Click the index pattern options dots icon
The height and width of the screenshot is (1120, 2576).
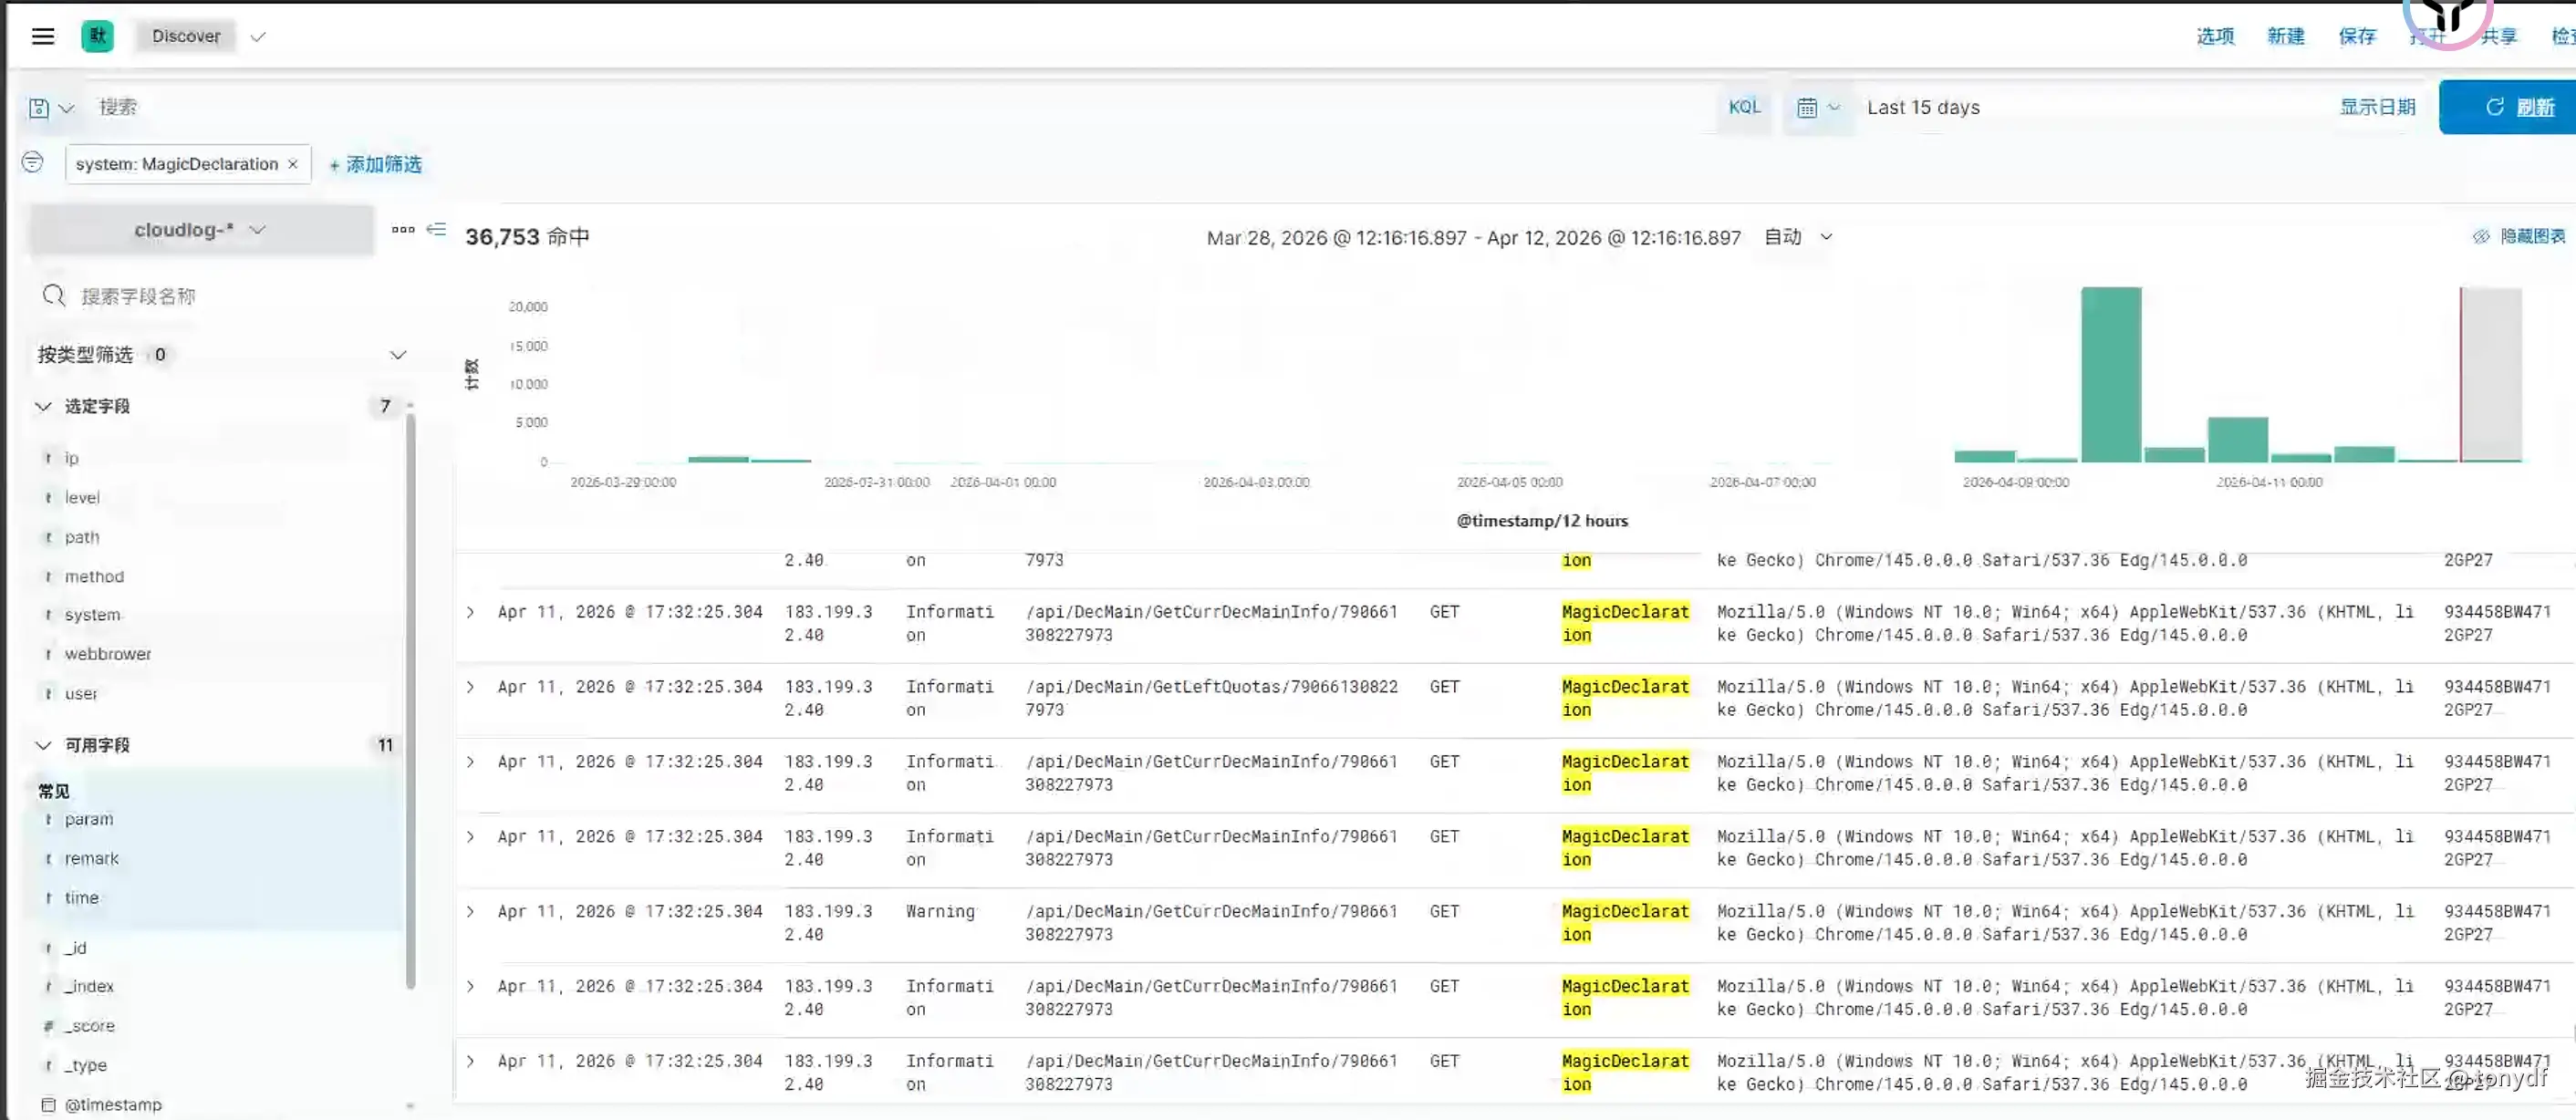403,230
